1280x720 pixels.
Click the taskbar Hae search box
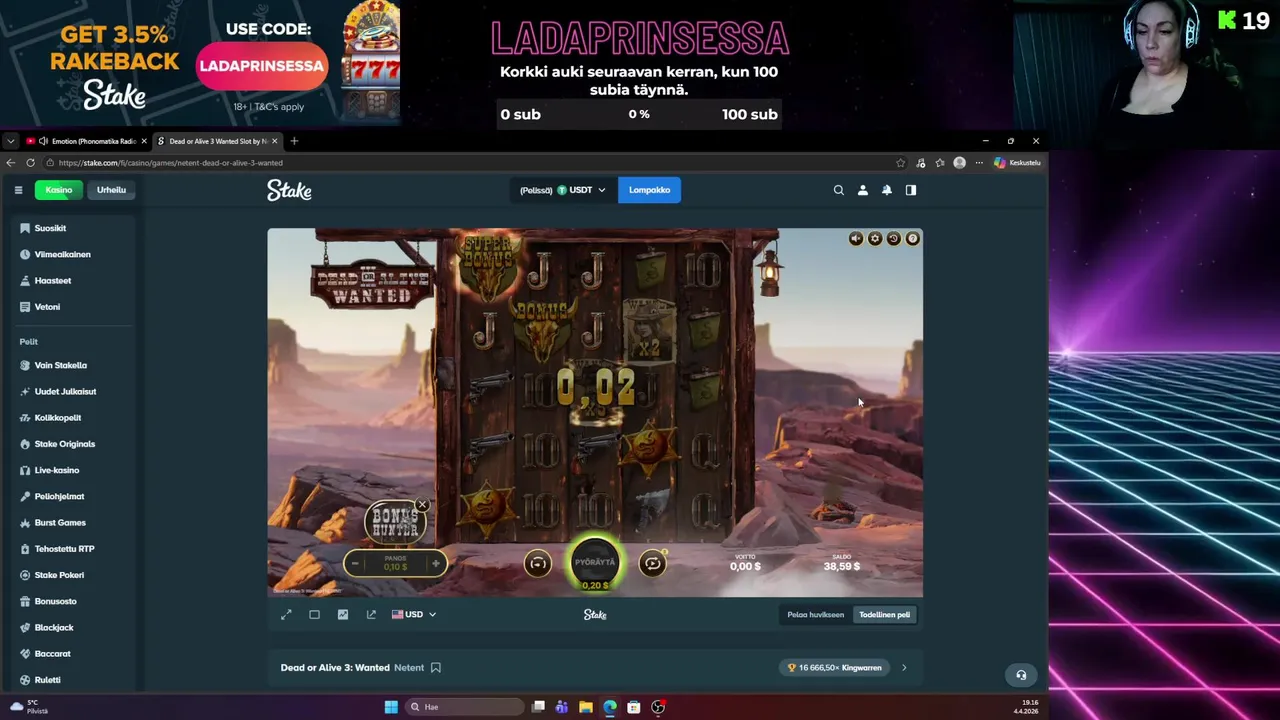click(x=464, y=707)
